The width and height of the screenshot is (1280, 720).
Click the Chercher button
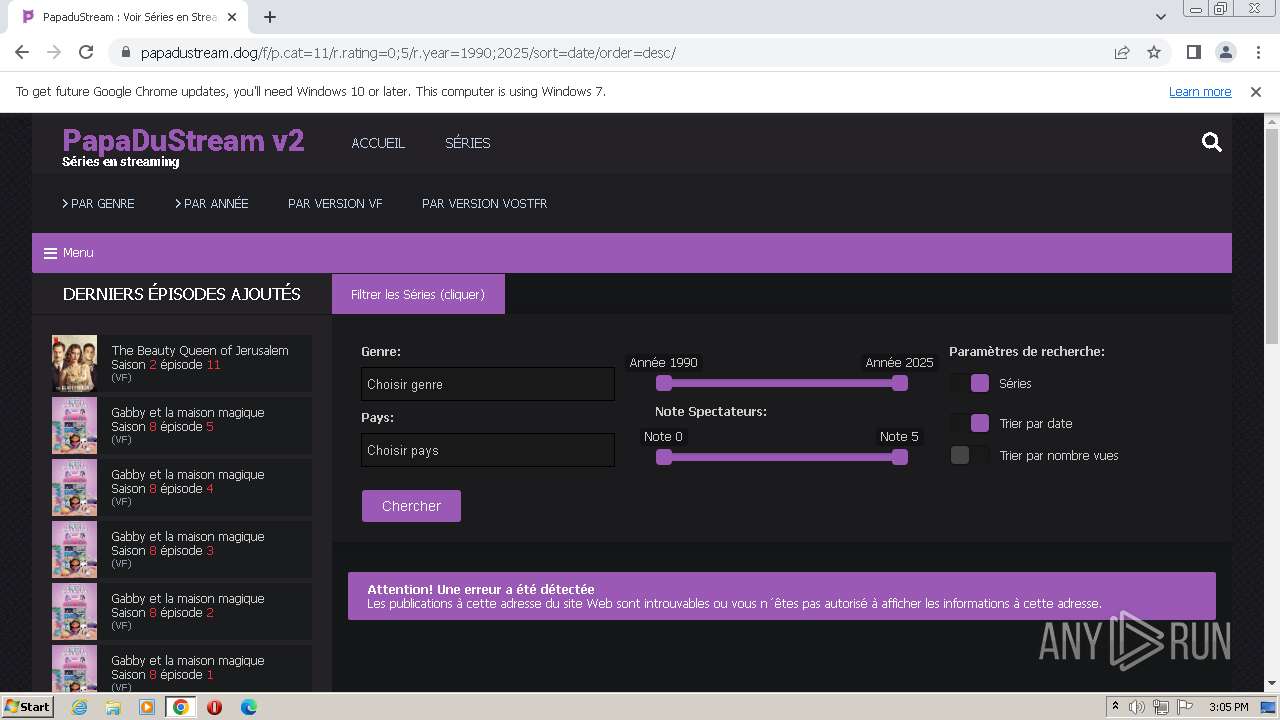411,506
